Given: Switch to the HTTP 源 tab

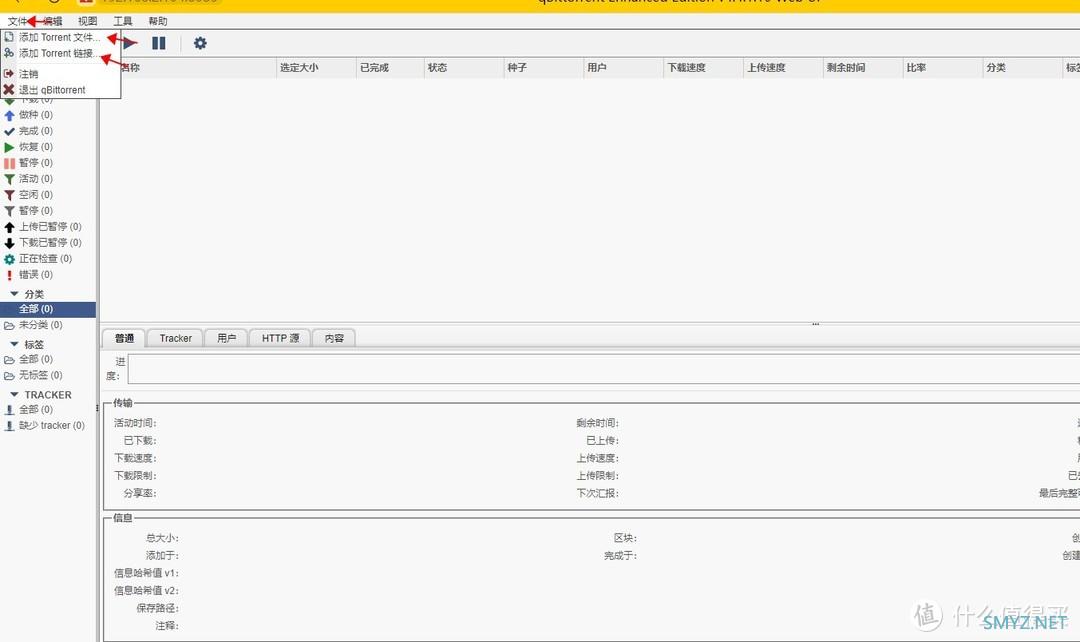Looking at the screenshot, I should pos(280,338).
